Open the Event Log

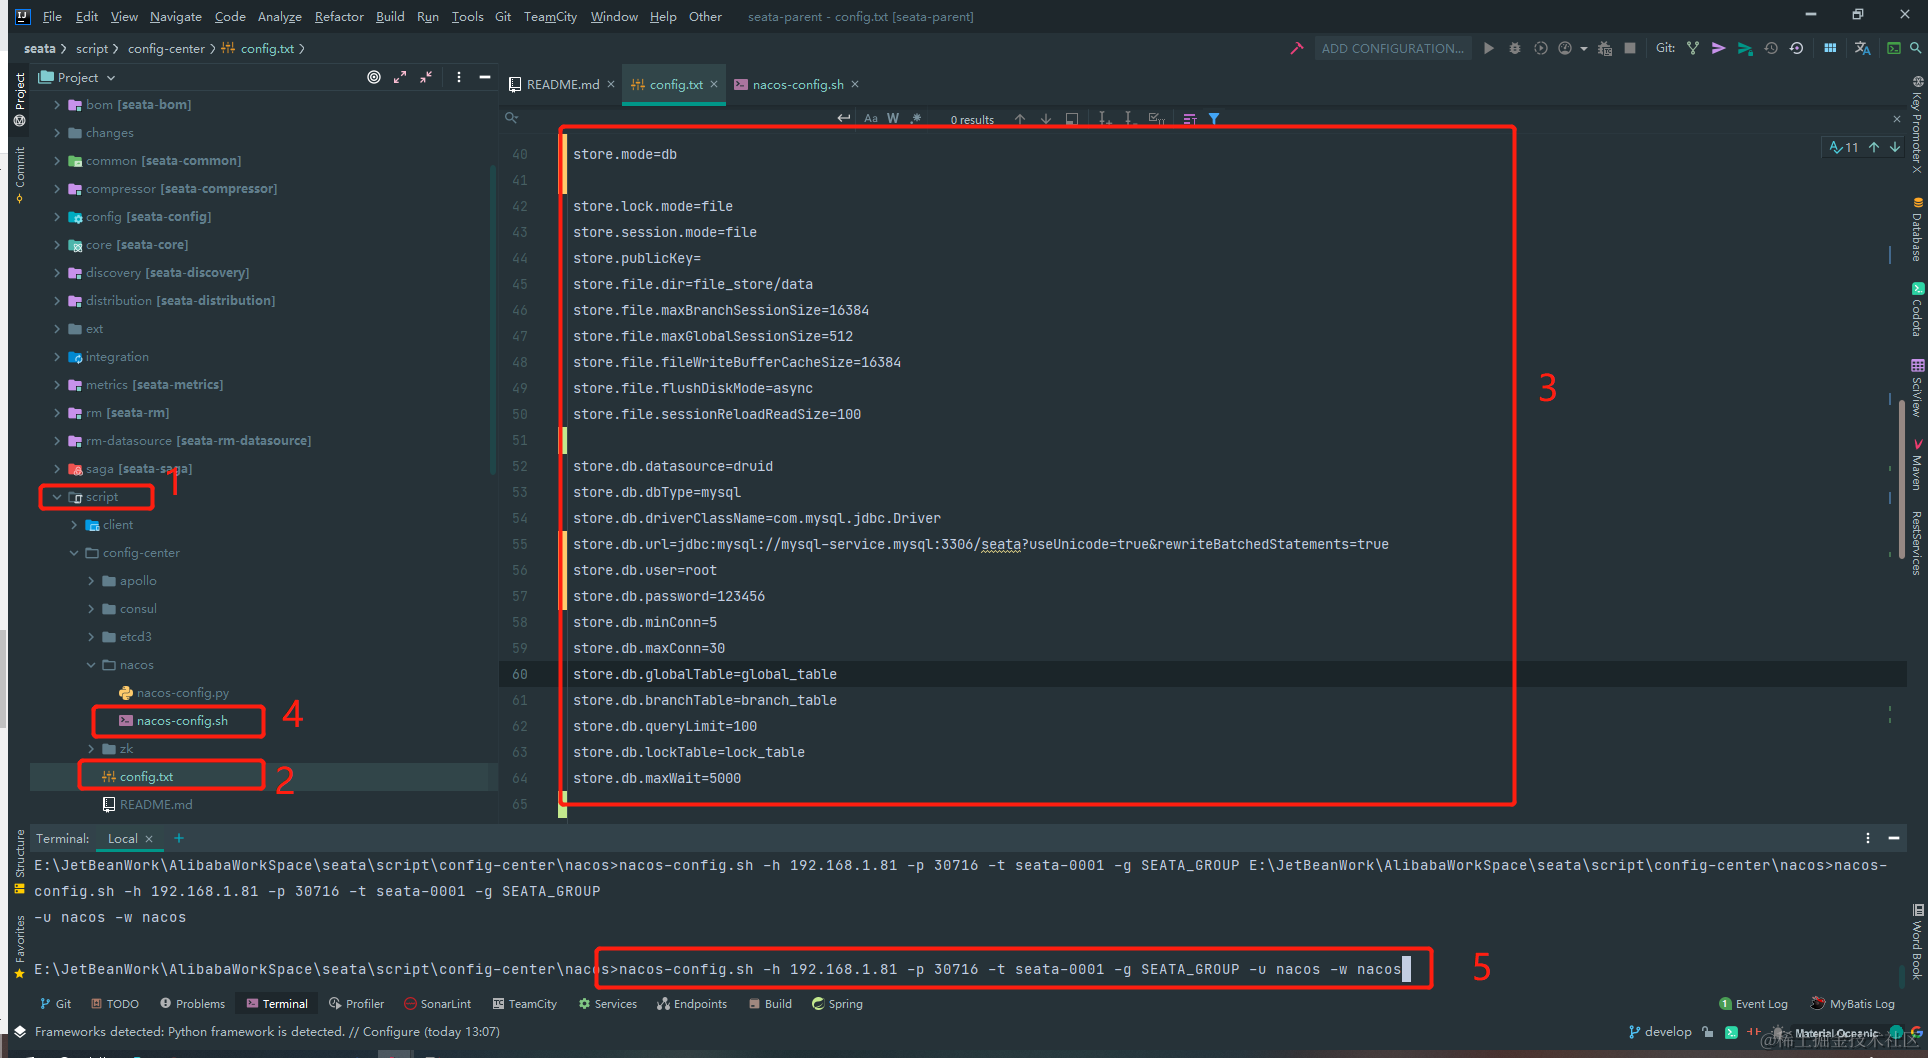coord(1754,1003)
